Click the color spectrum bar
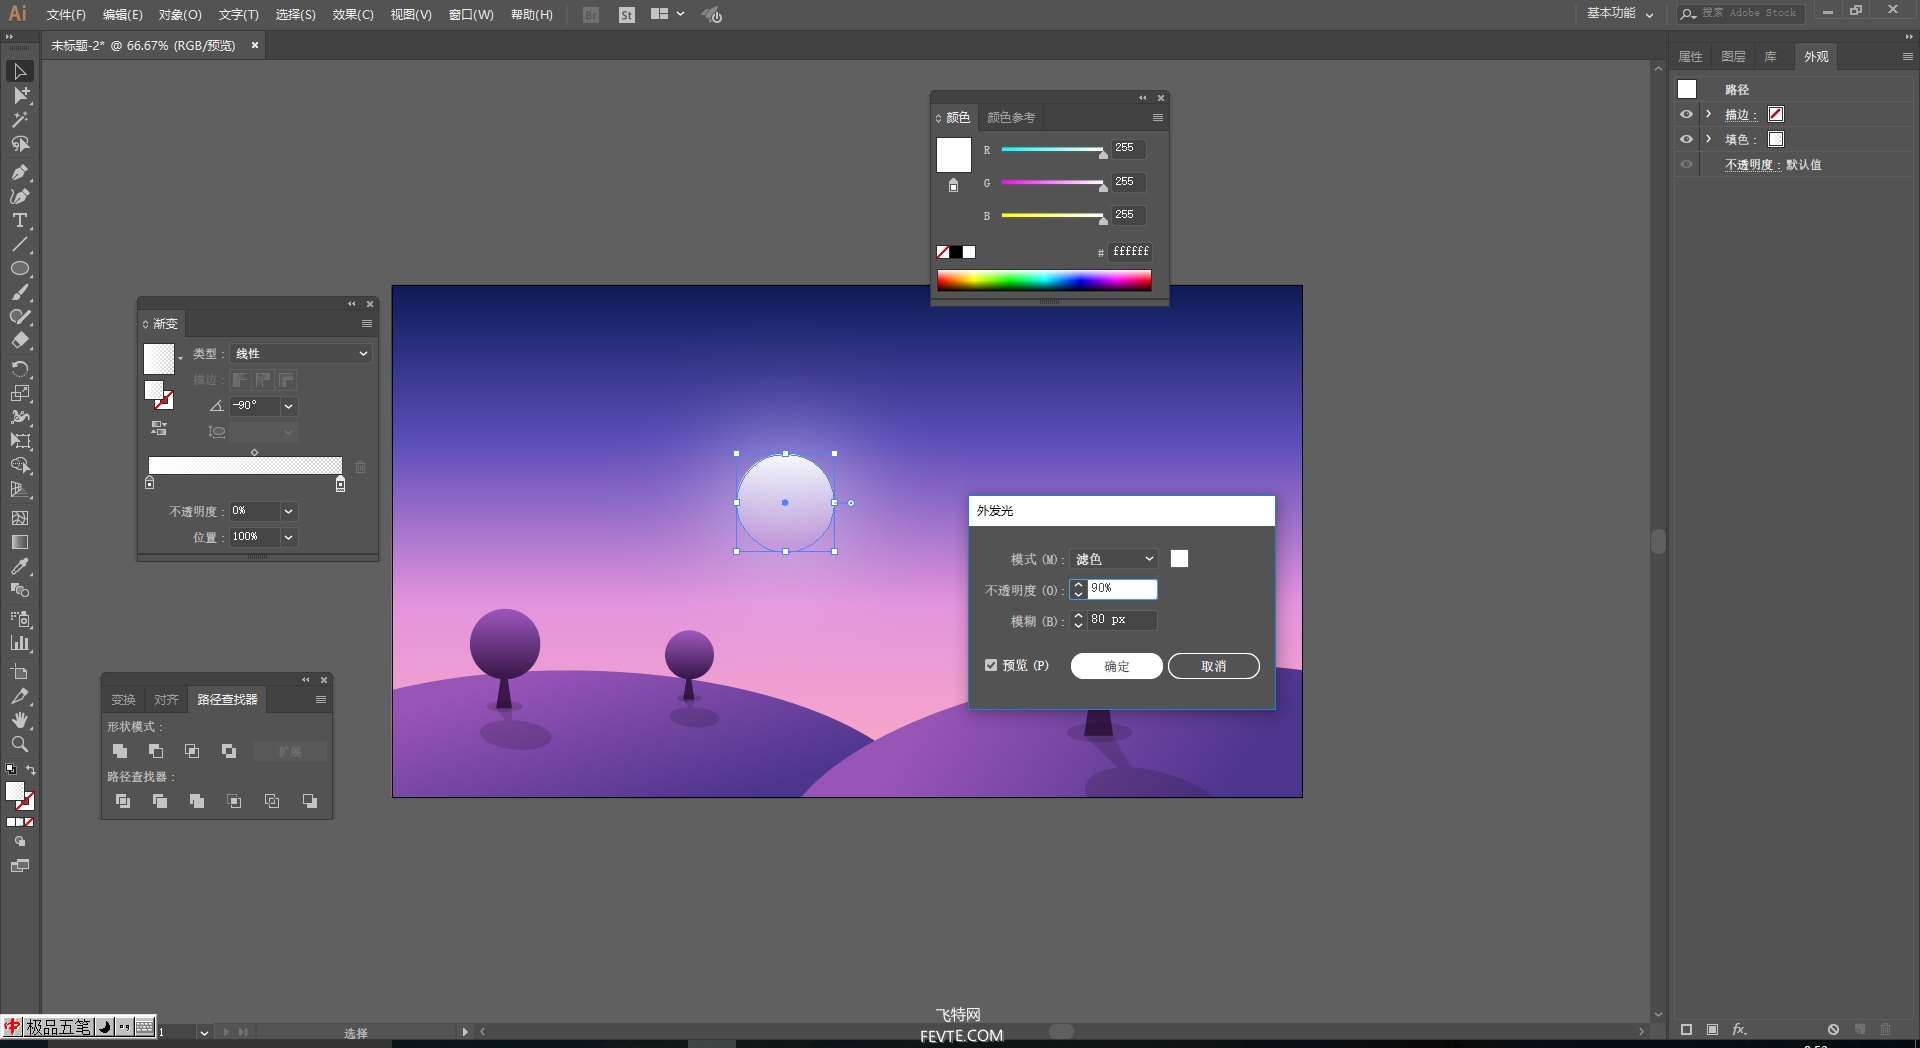1920x1048 pixels. (x=1044, y=280)
